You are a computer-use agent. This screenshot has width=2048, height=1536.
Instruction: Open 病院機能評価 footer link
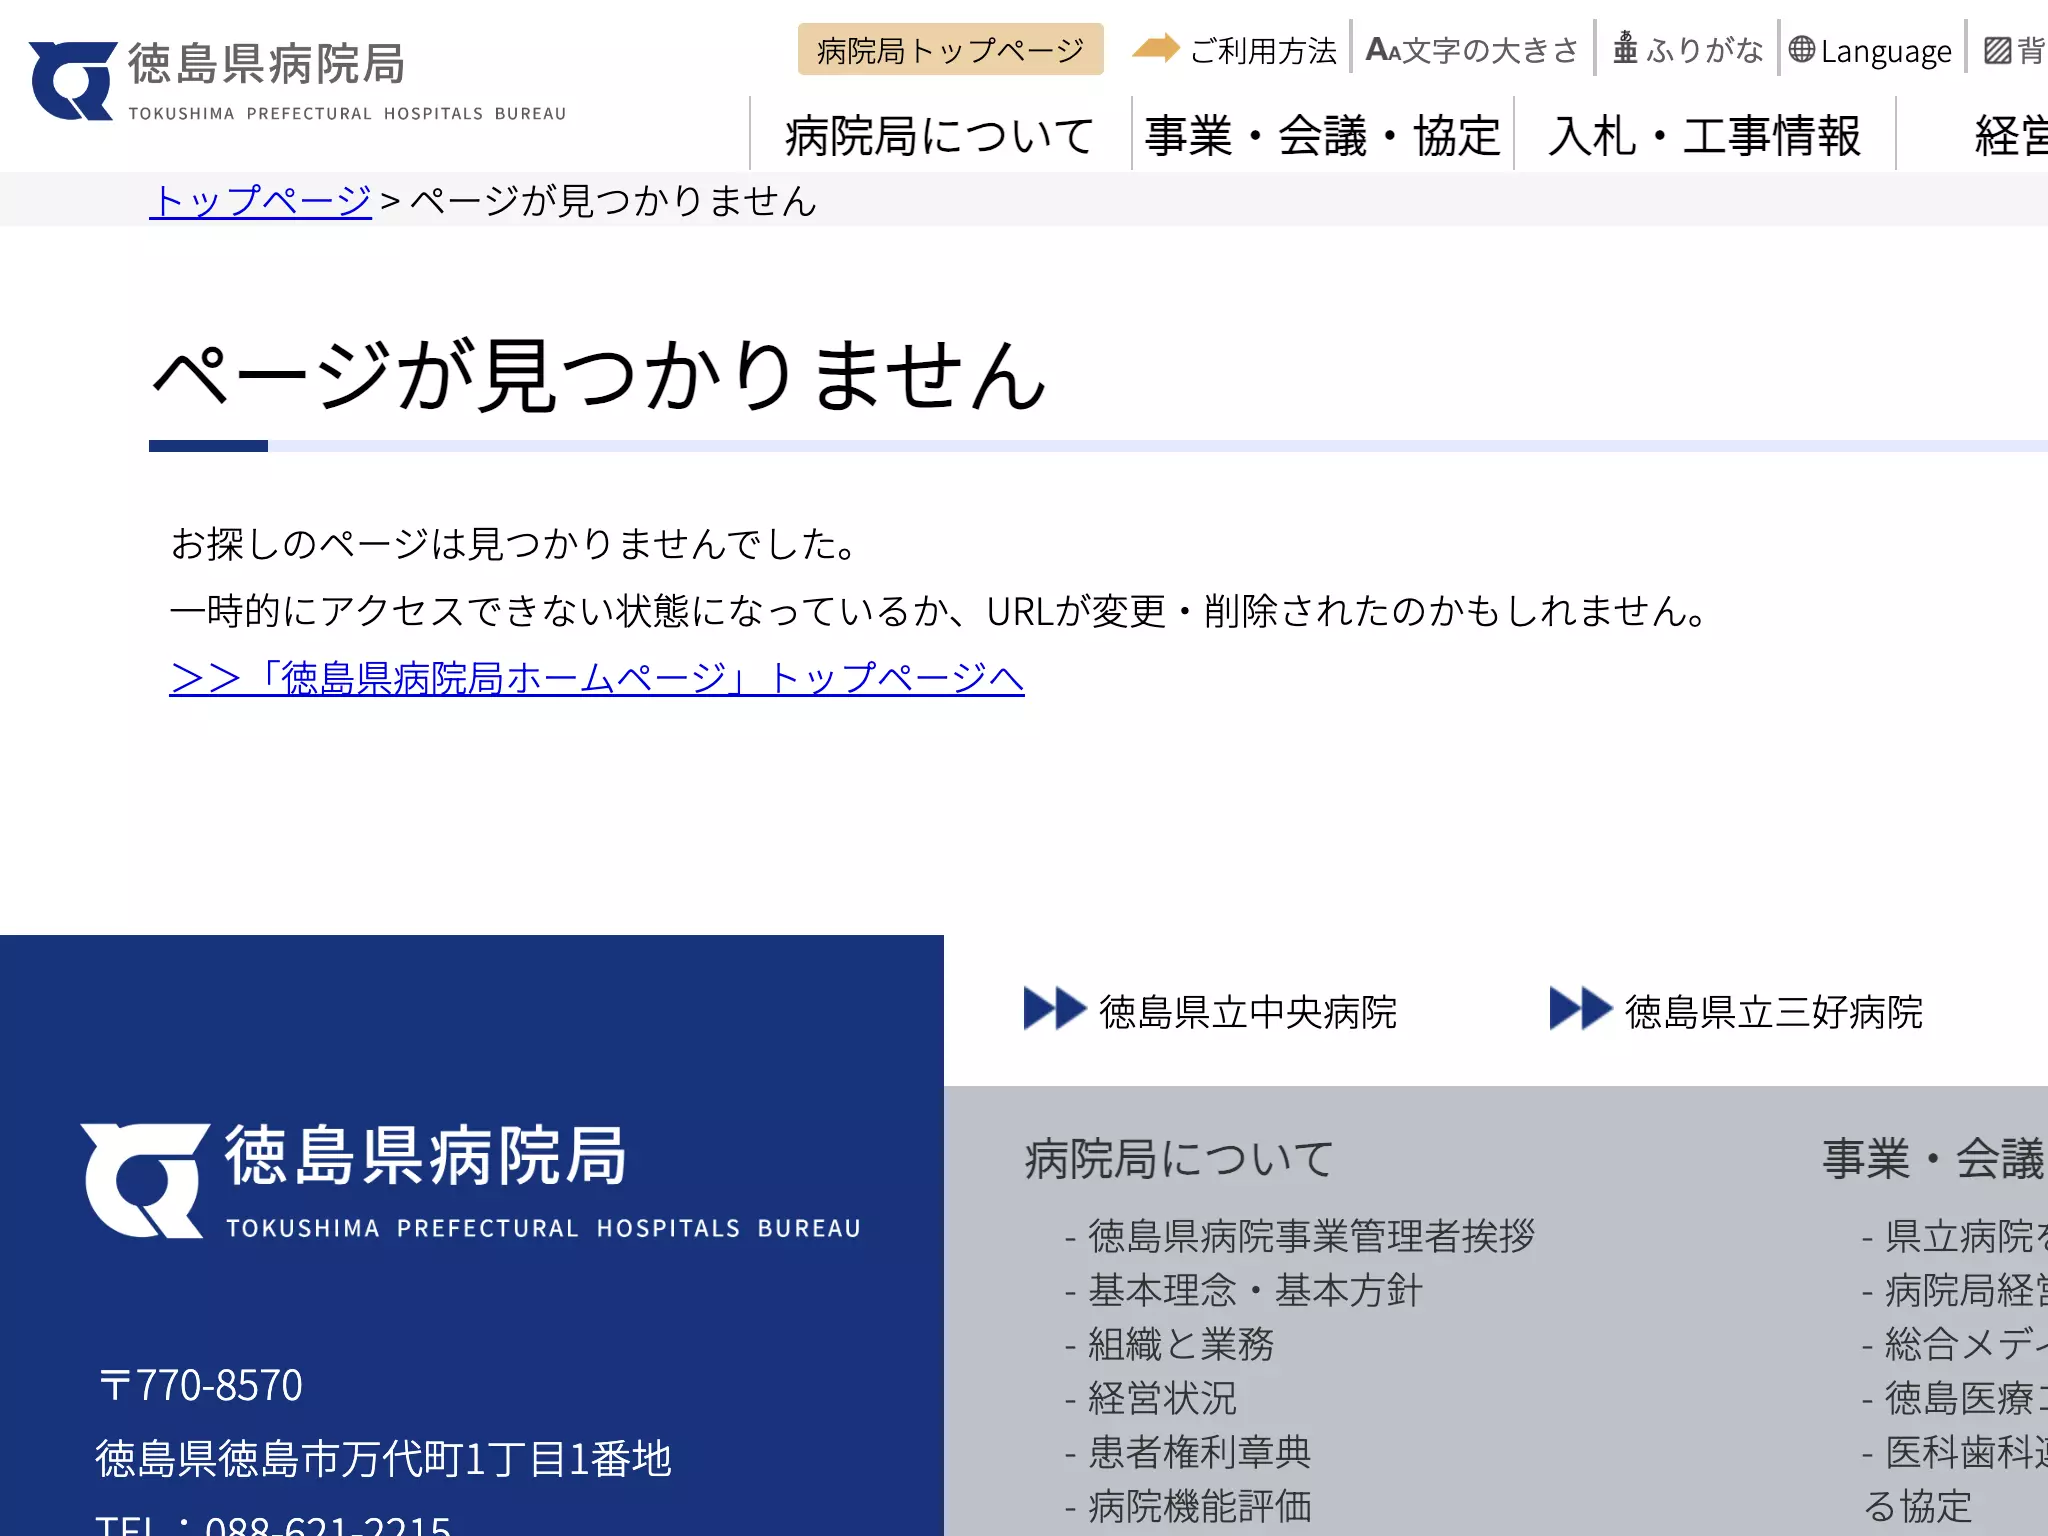click(x=1199, y=1506)
